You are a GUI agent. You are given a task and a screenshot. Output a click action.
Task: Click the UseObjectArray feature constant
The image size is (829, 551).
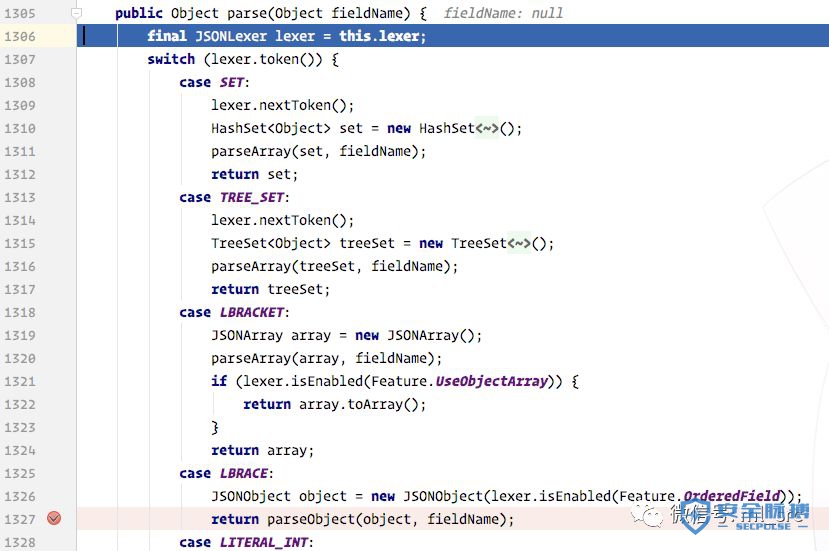492,381
